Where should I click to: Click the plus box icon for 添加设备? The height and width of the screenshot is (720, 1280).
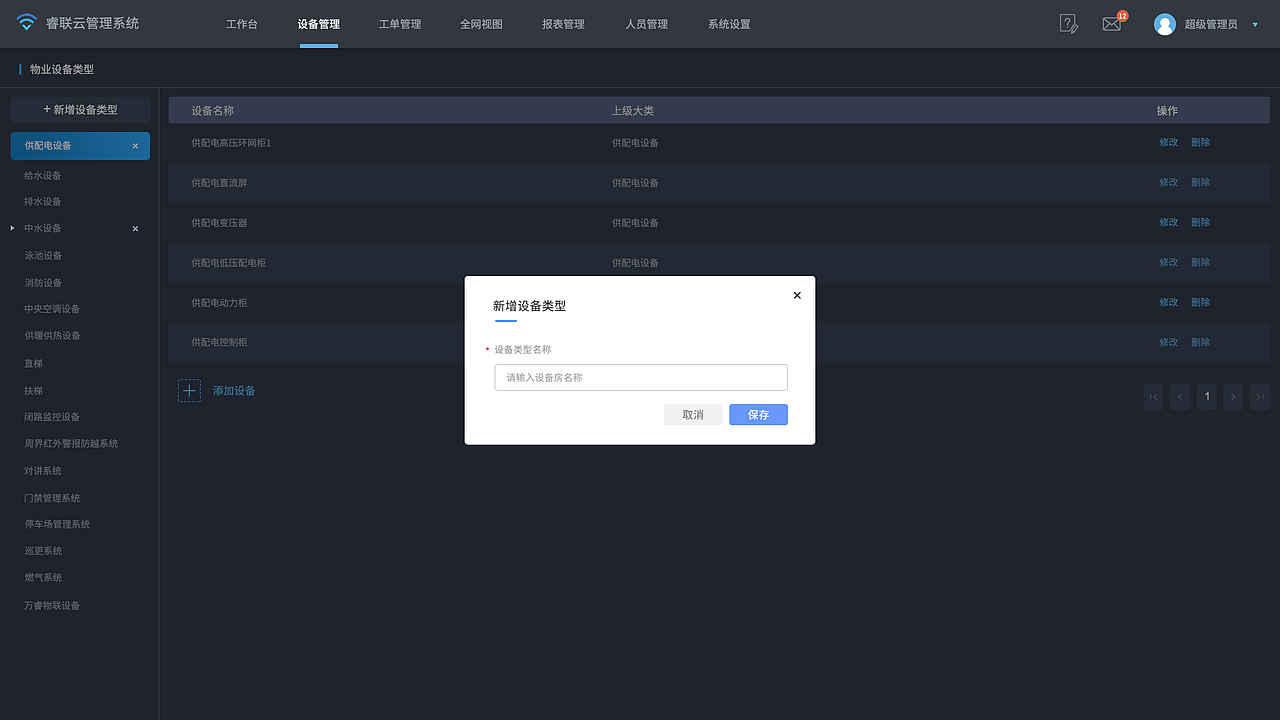[x=189, y=390]
